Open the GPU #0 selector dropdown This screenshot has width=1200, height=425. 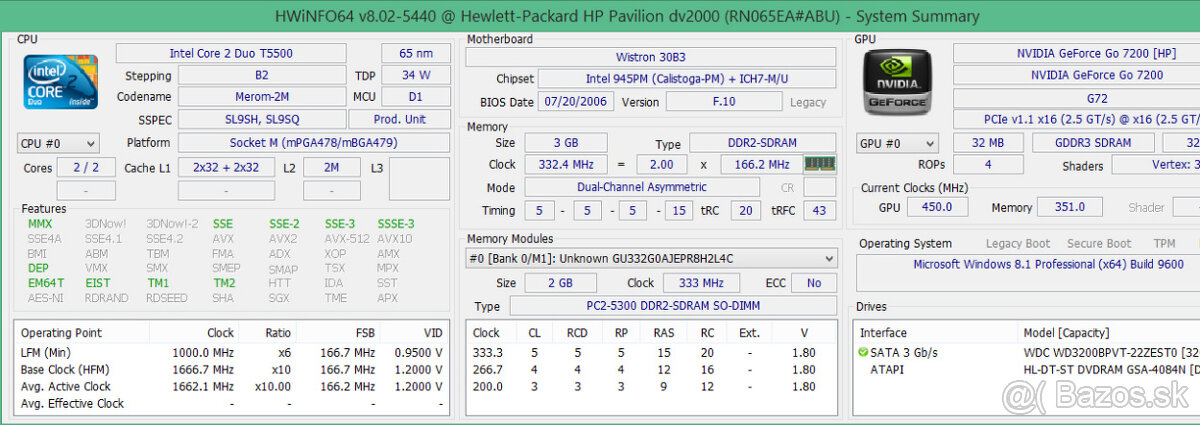(x=897, y=143)
